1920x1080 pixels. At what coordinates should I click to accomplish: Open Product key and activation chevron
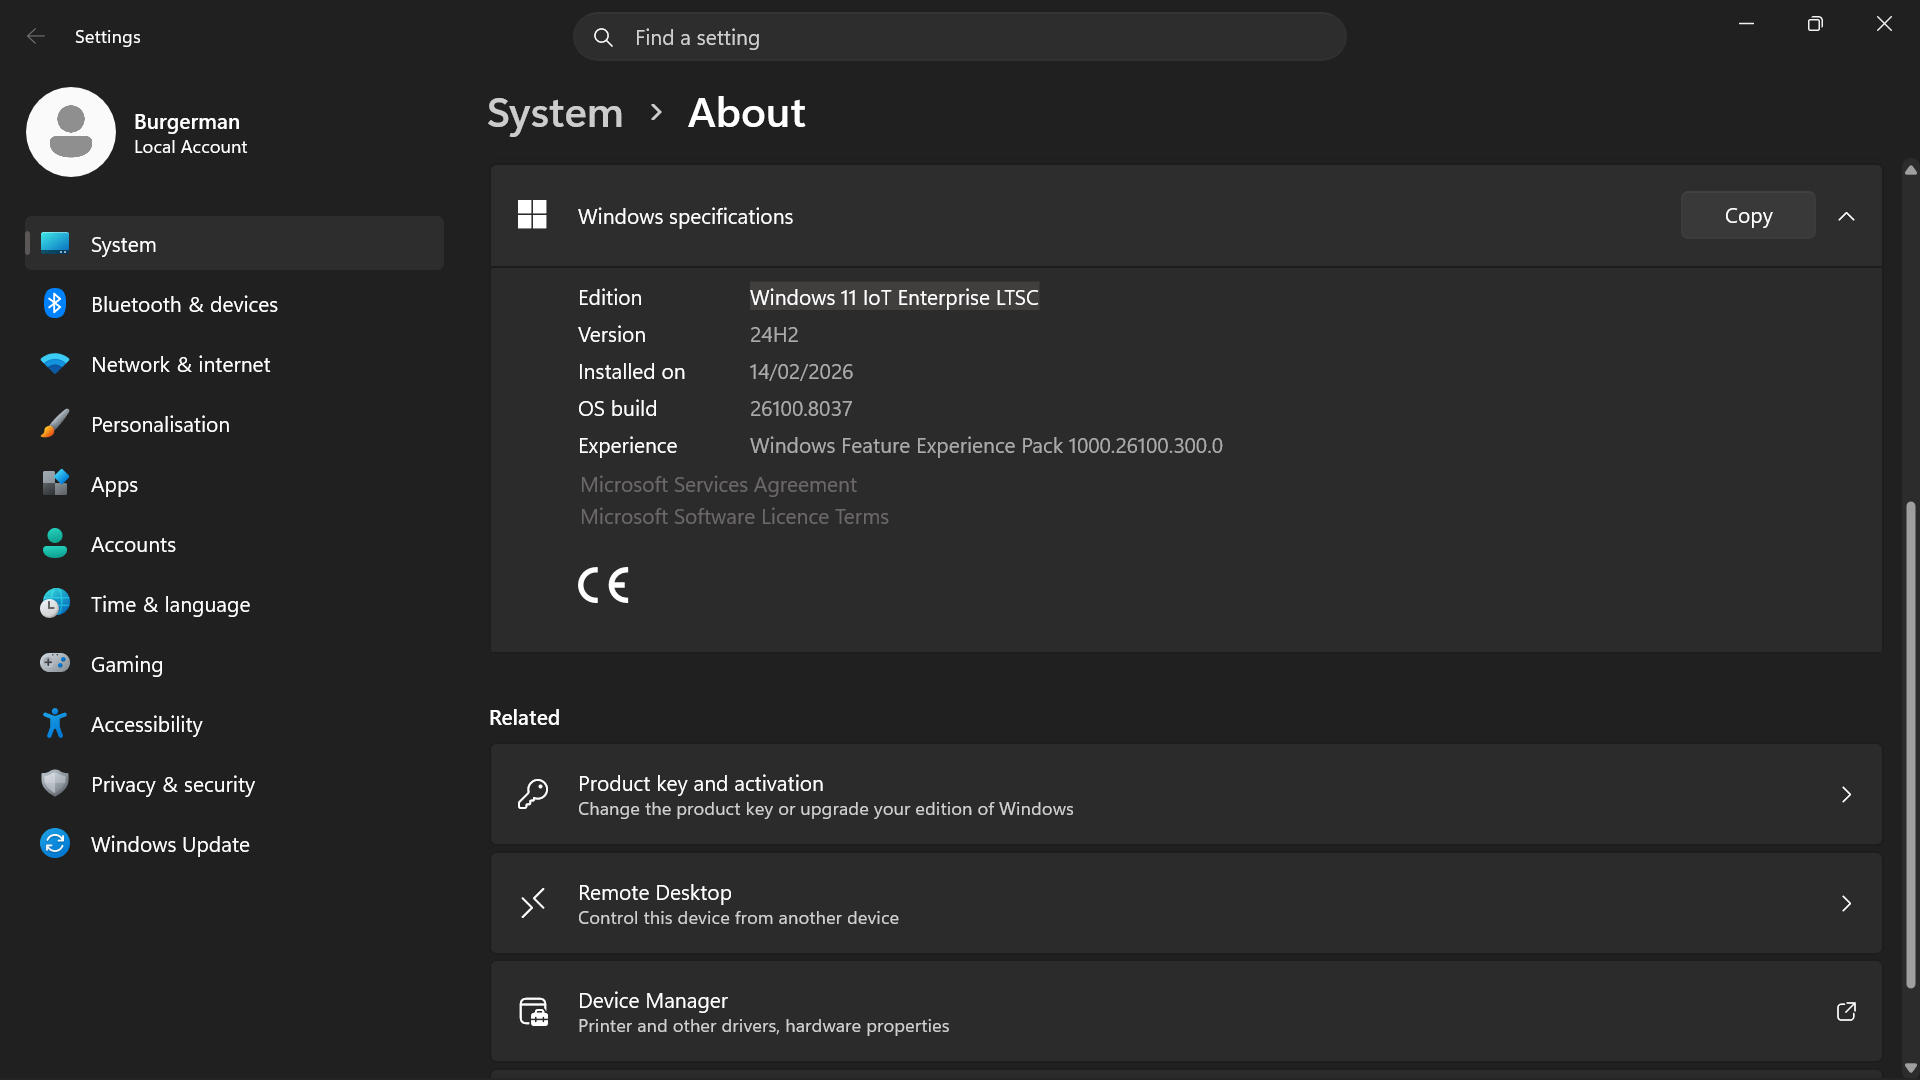tap(1846, 795)
